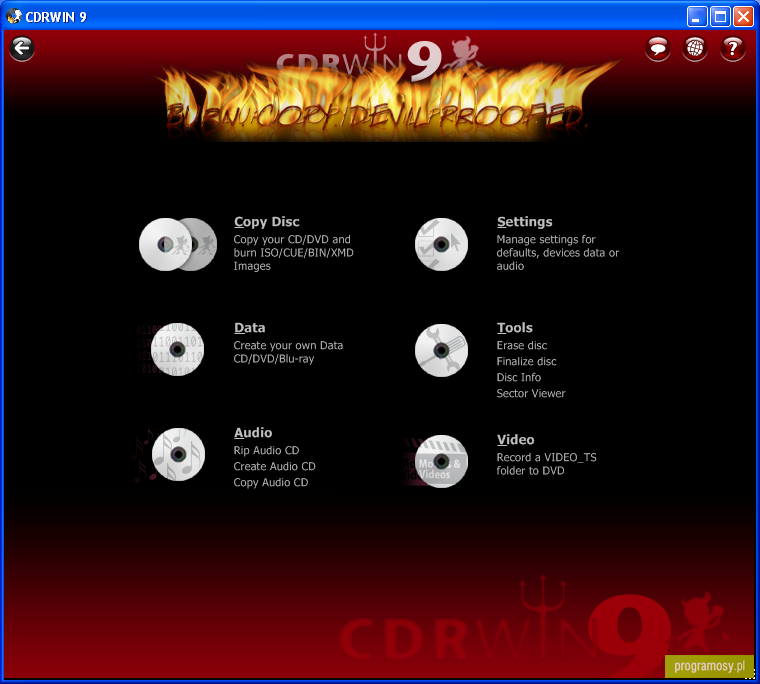Click the CDRWIN 9 title bar app icon

[14, 16]
